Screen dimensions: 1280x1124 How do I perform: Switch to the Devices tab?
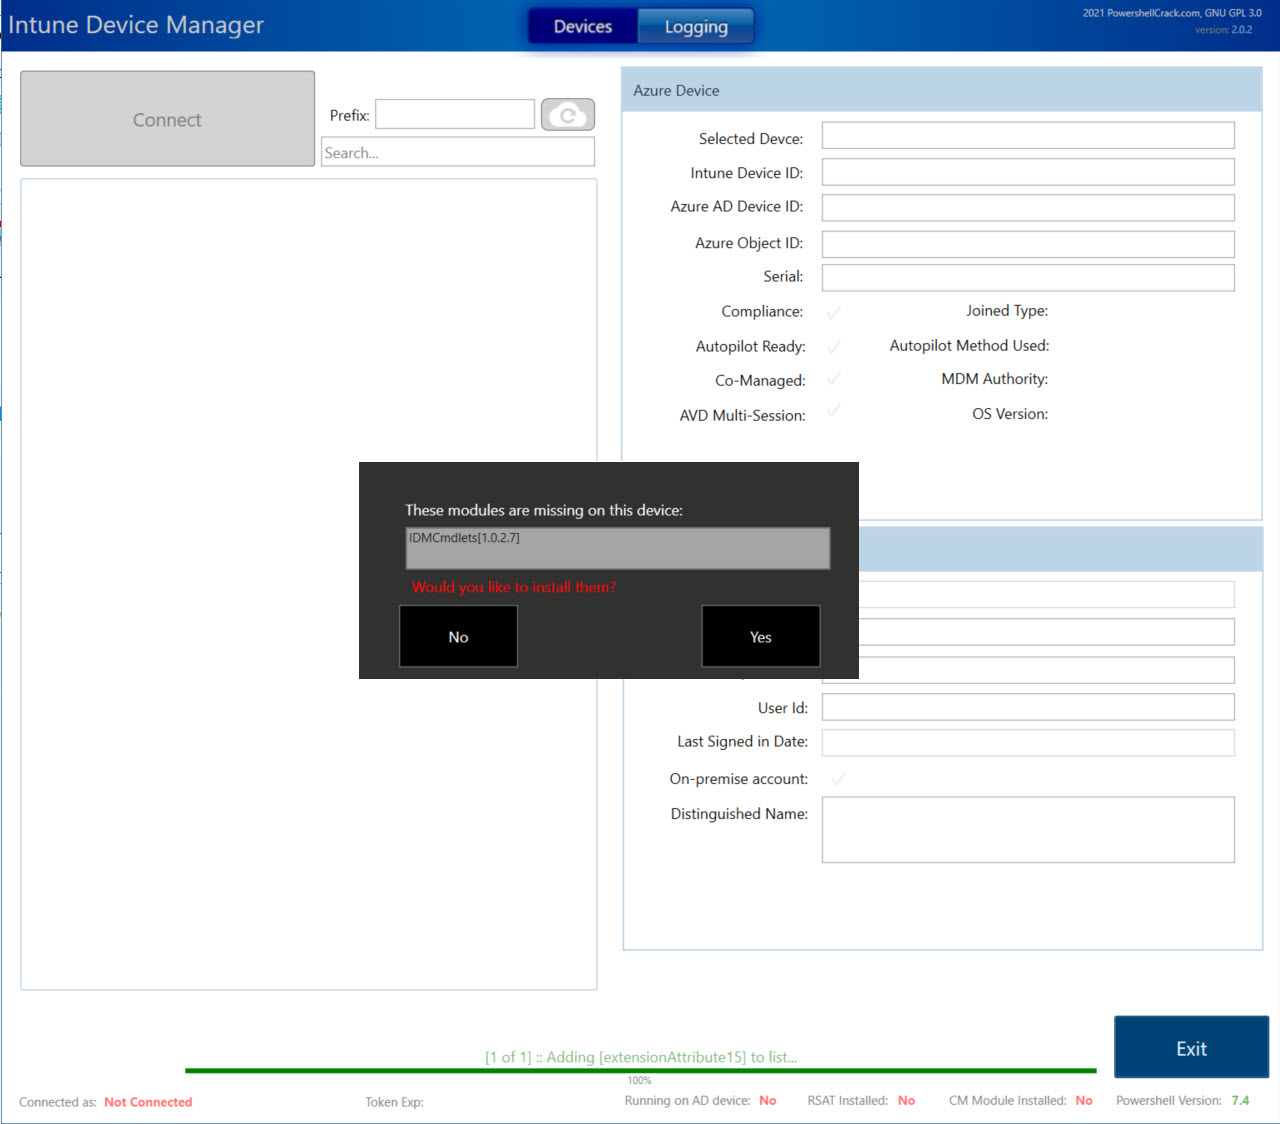(583, 27)
